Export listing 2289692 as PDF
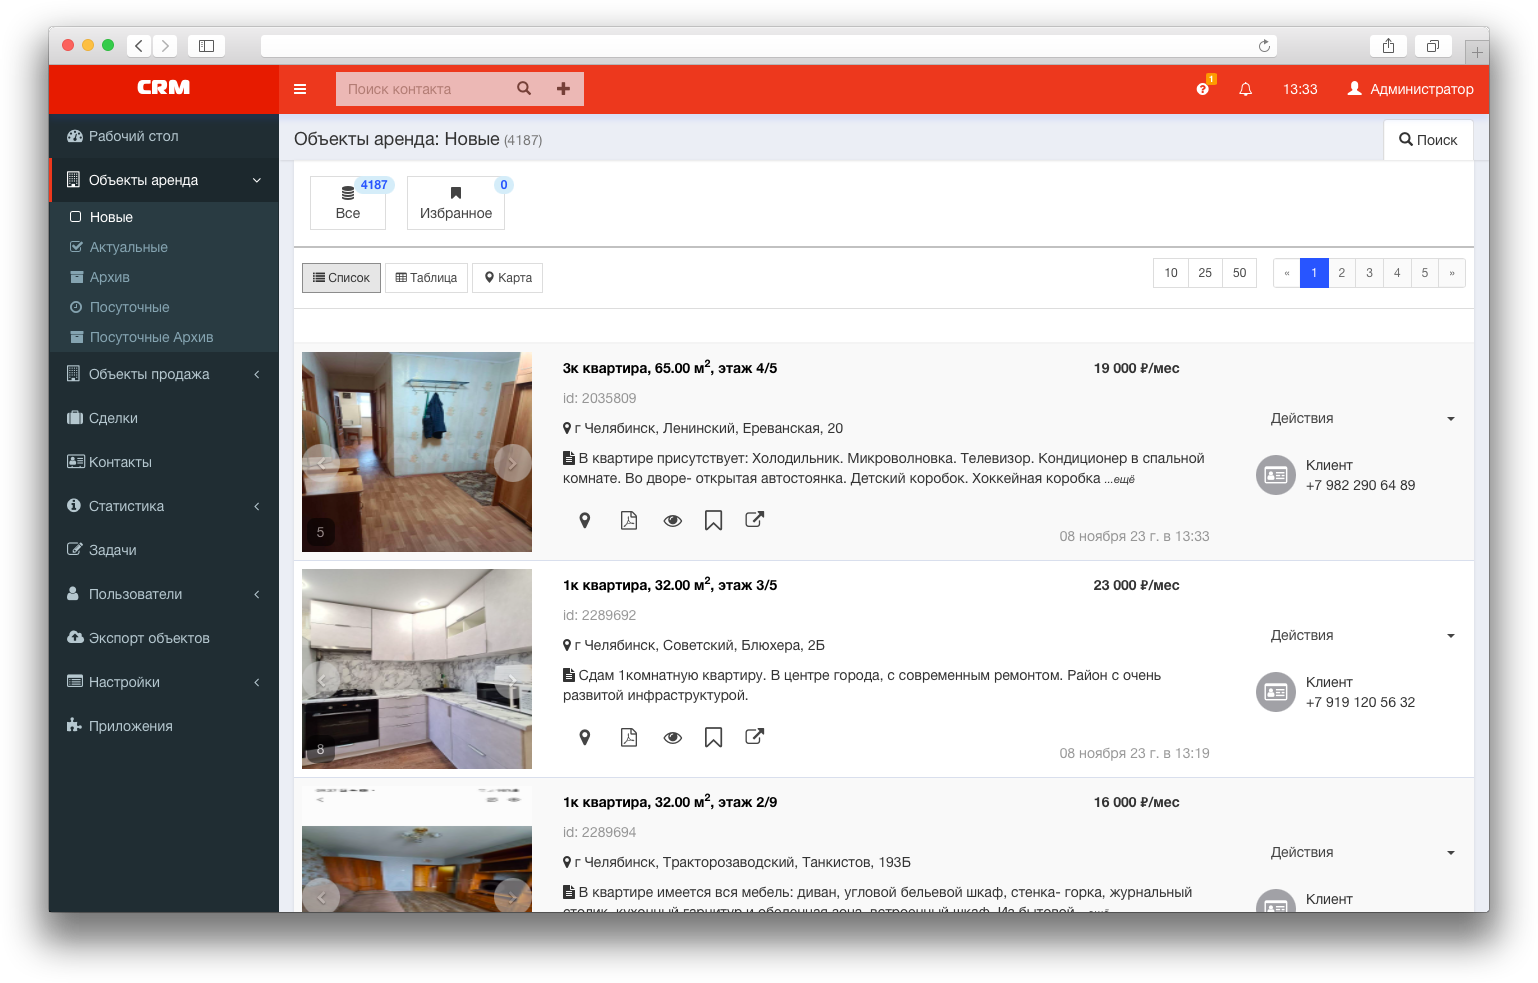Image resolution: width=1538 pixels, height=983 pixels. point(629,737)
